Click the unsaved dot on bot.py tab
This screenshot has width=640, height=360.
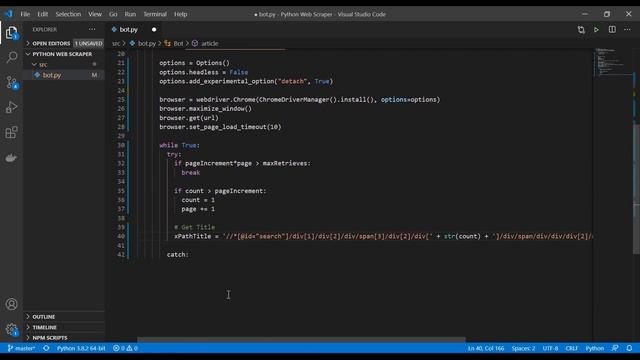[x=154, y=29]
